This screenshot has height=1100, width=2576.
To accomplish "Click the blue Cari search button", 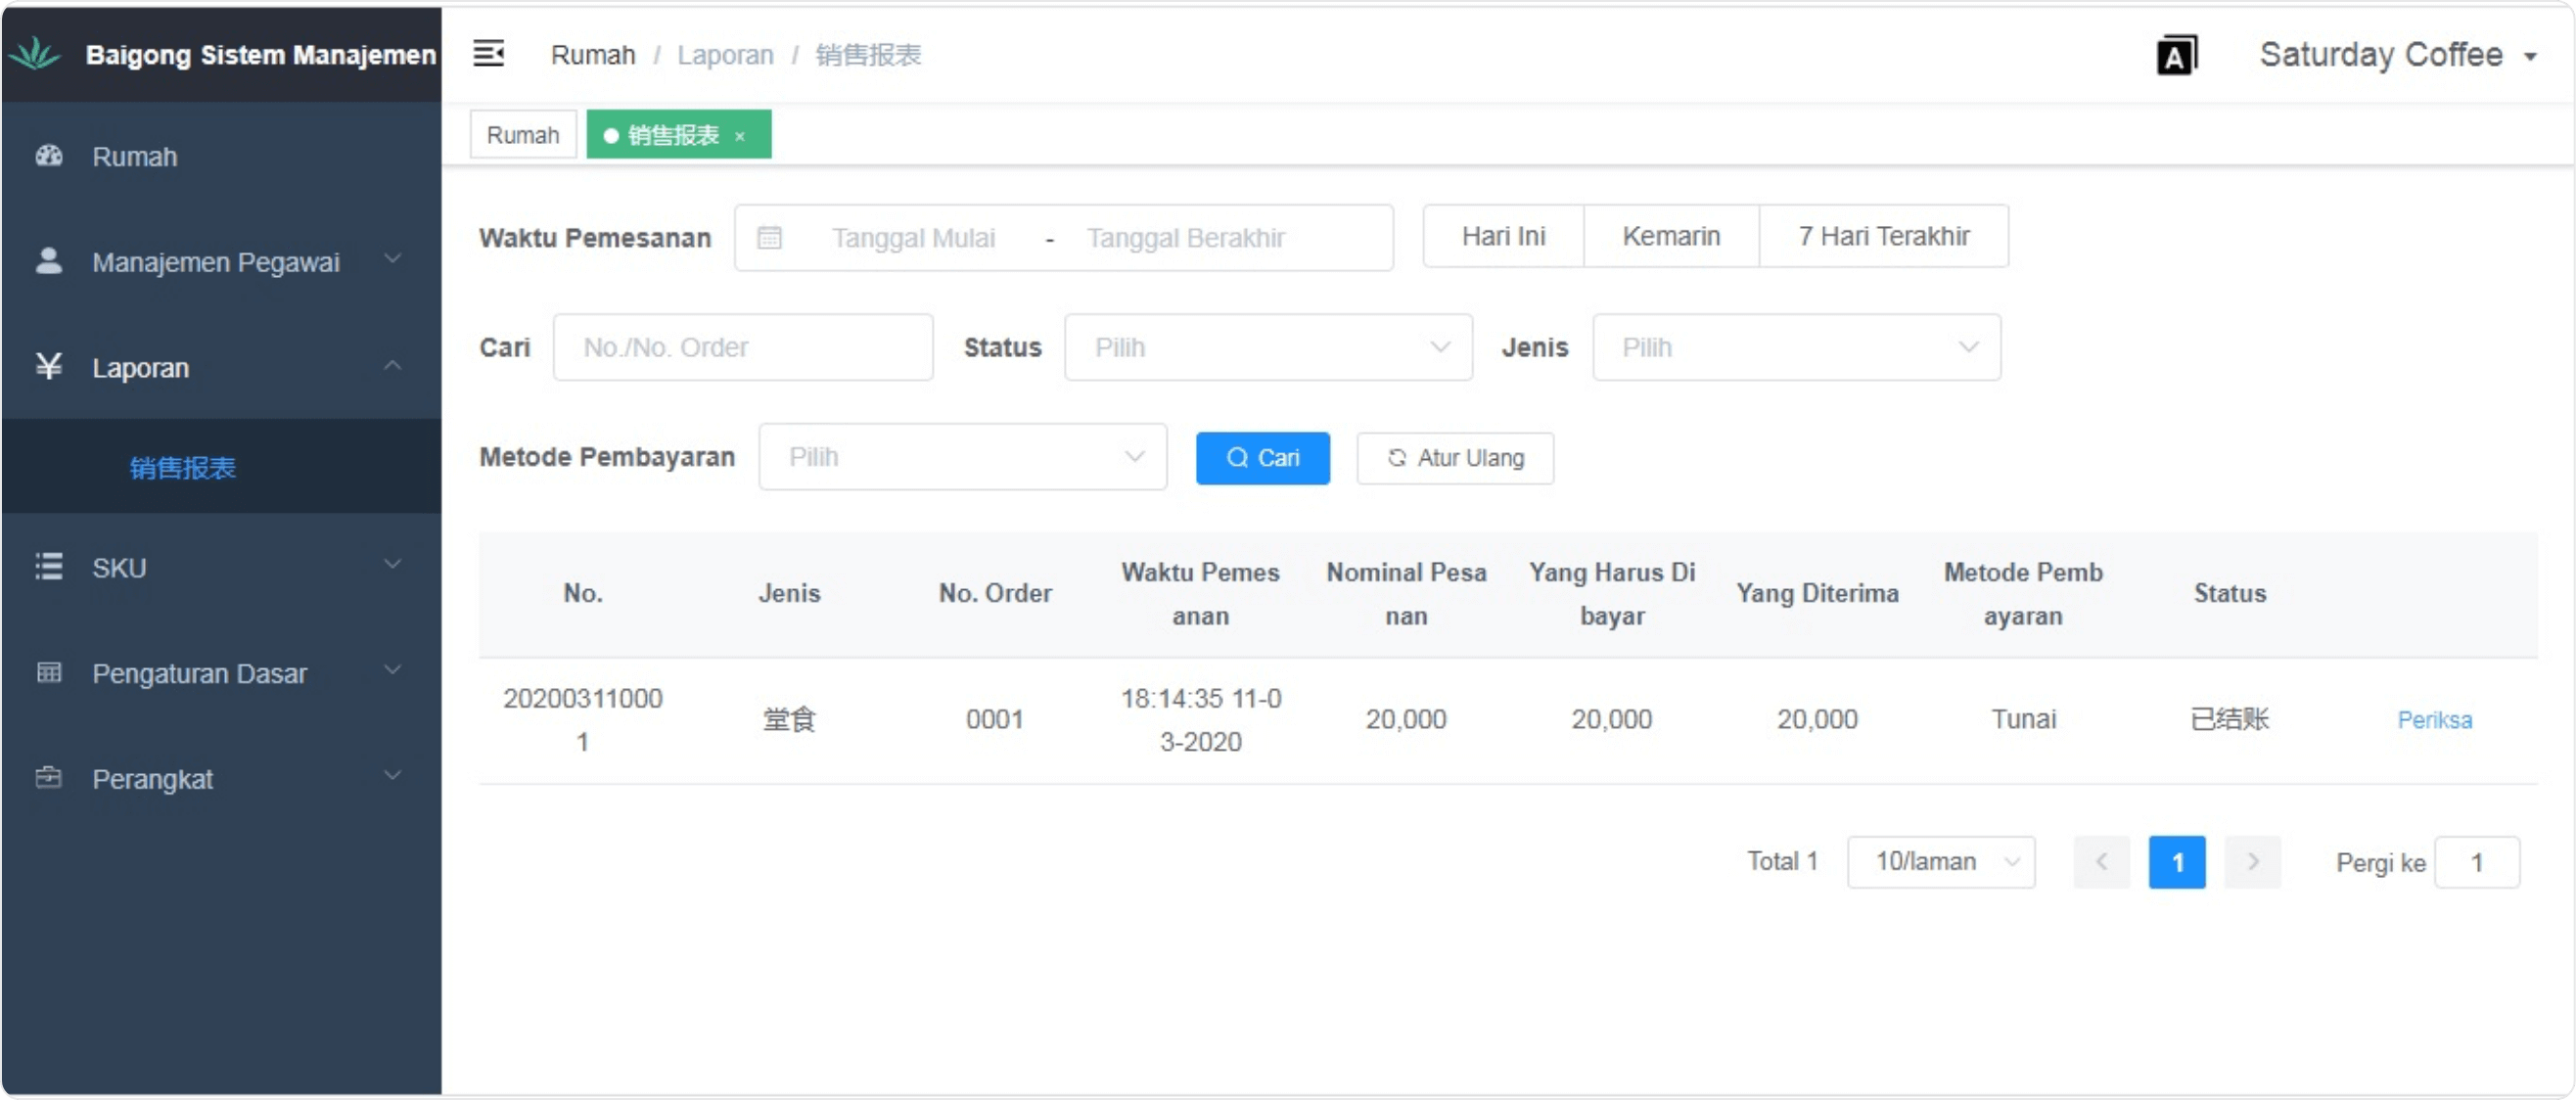I will point(1262,458).
